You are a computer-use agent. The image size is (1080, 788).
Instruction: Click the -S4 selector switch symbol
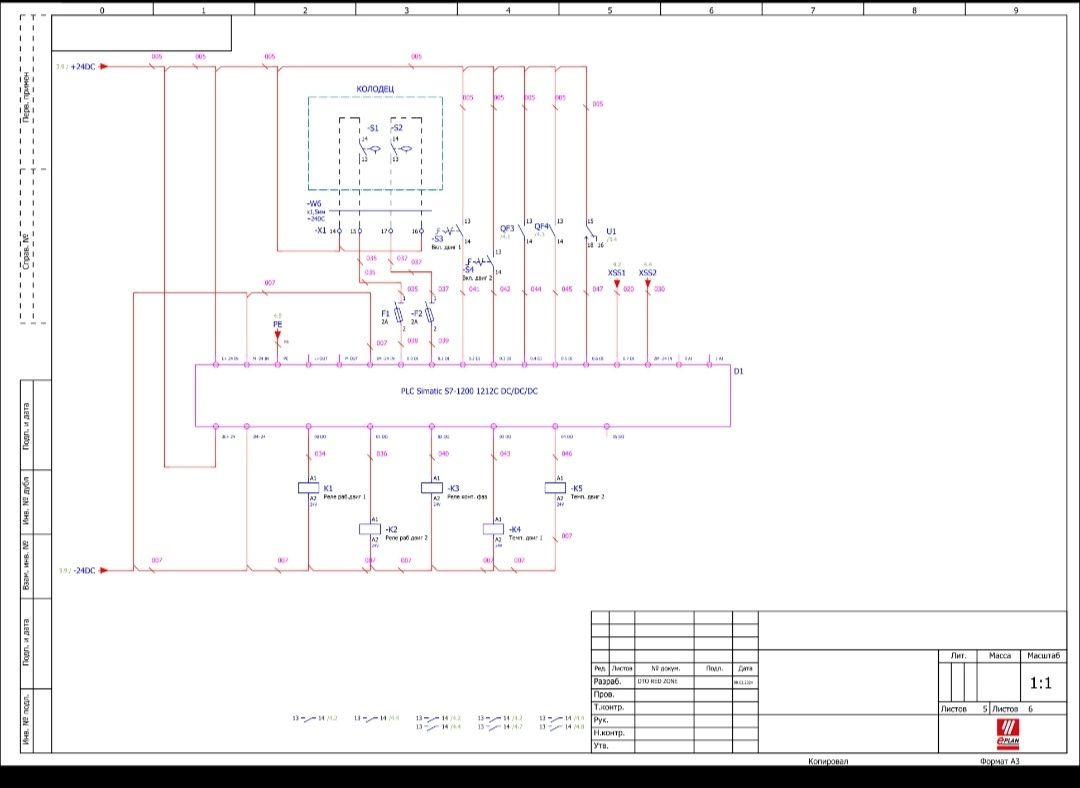click(x=482, y=262)
